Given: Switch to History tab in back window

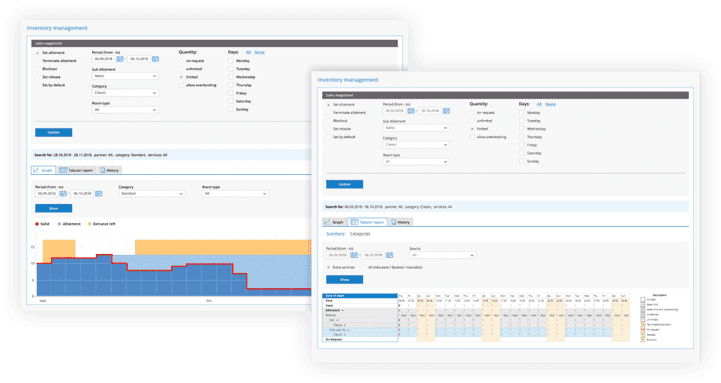Looking at the screenshot, I should tap(110, 170).
